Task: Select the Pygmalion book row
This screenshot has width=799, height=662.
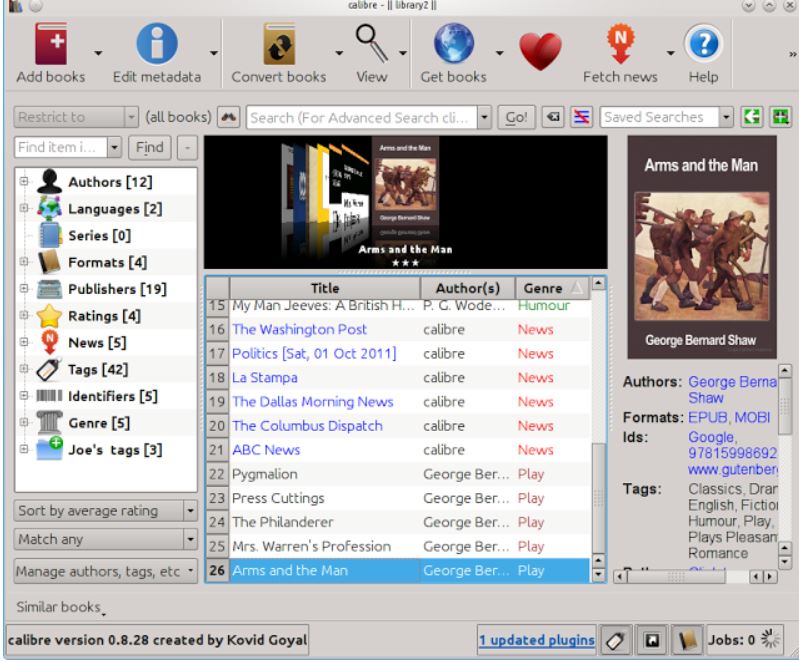Action: [398, 474]
